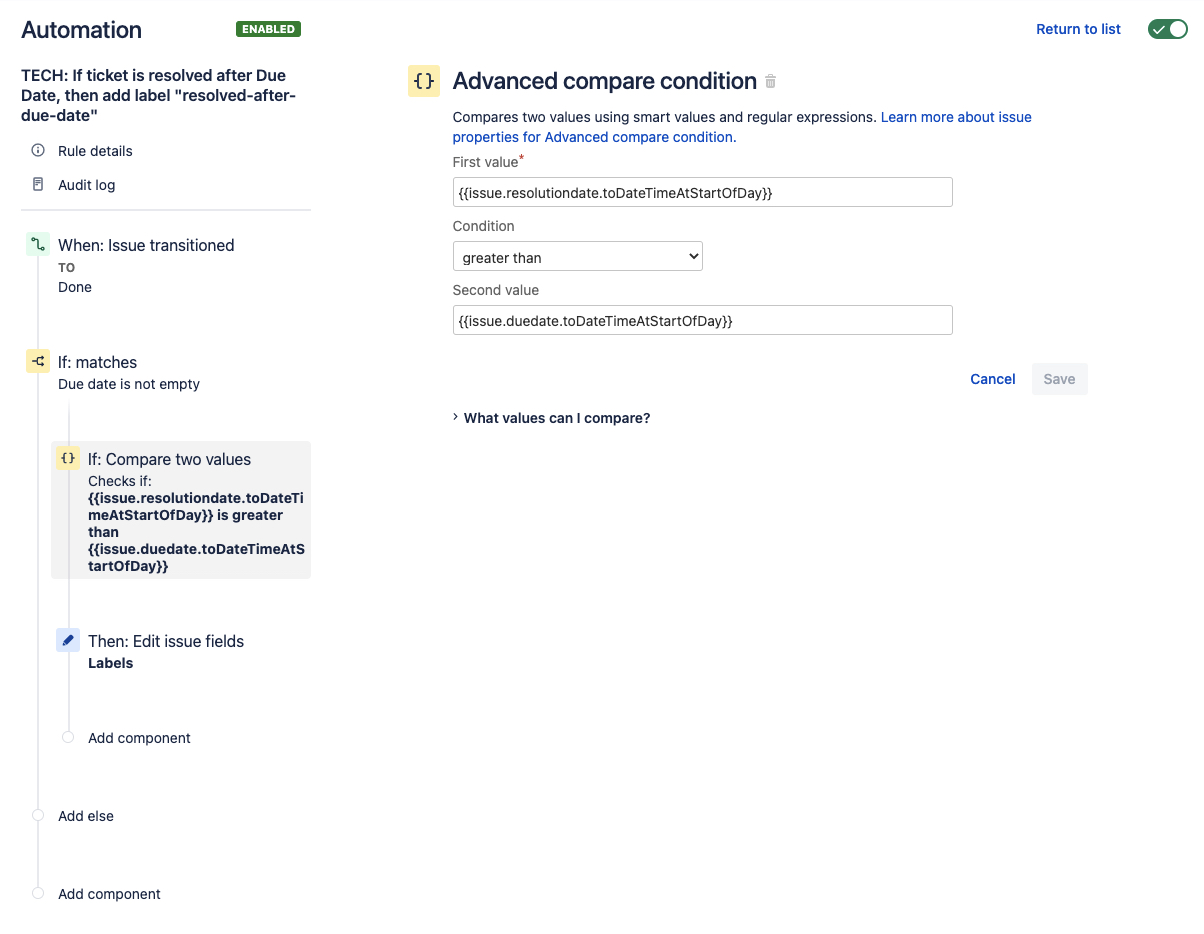This screenshot has width=1204, height=934.
Task: Click the Audit log document icon
Action: 38,185
